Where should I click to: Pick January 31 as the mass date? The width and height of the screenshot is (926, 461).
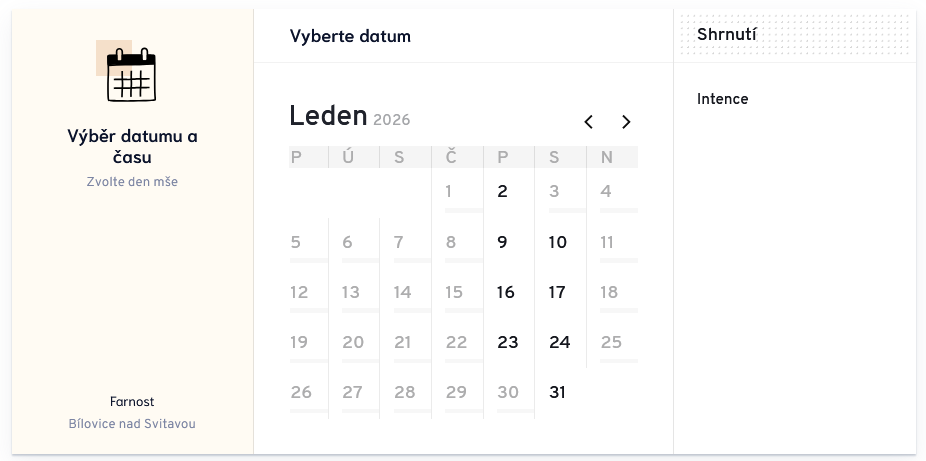[x=557, y=392]
